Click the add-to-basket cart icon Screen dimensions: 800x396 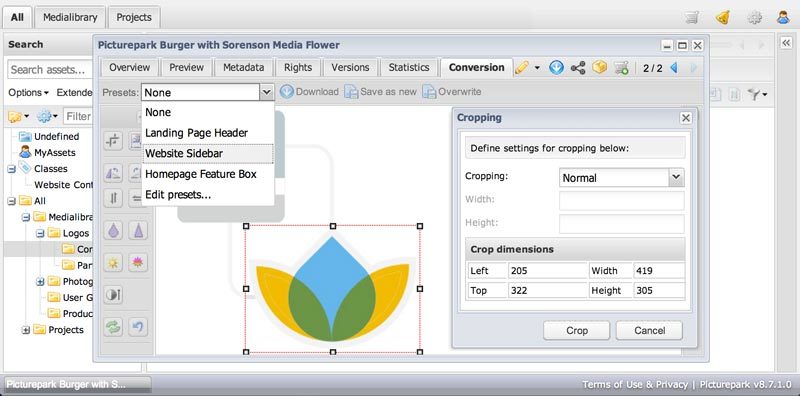[x=621, y=68]
